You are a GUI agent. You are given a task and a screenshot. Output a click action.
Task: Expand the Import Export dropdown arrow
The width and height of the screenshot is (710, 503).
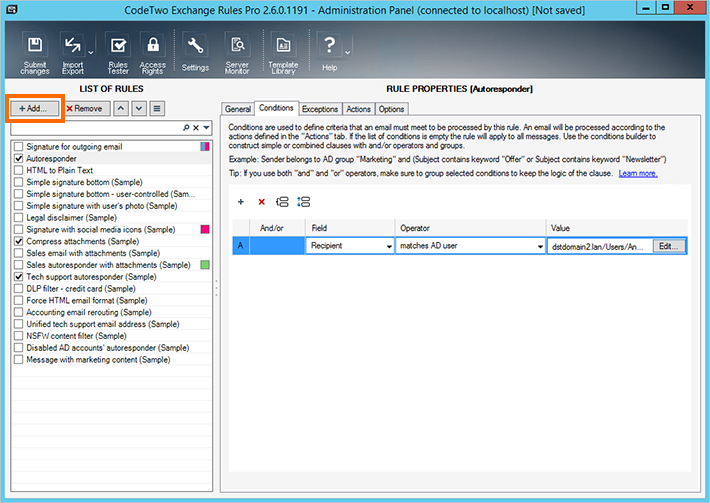[91, 53]
